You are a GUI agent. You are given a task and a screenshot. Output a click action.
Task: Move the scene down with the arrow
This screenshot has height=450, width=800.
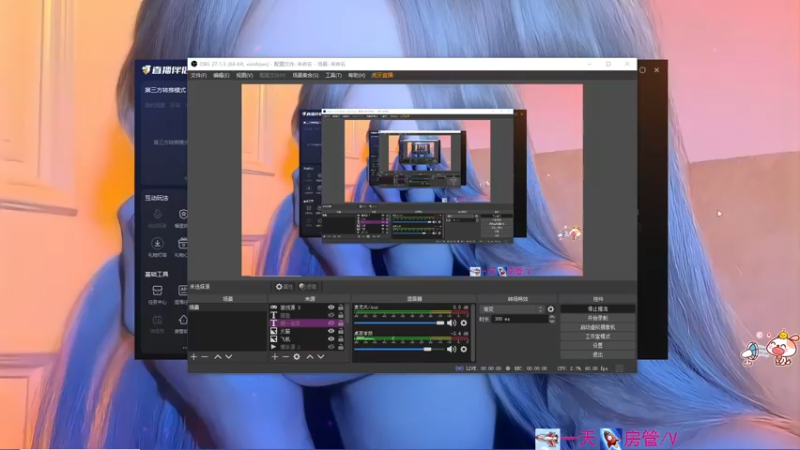point(229,357)
